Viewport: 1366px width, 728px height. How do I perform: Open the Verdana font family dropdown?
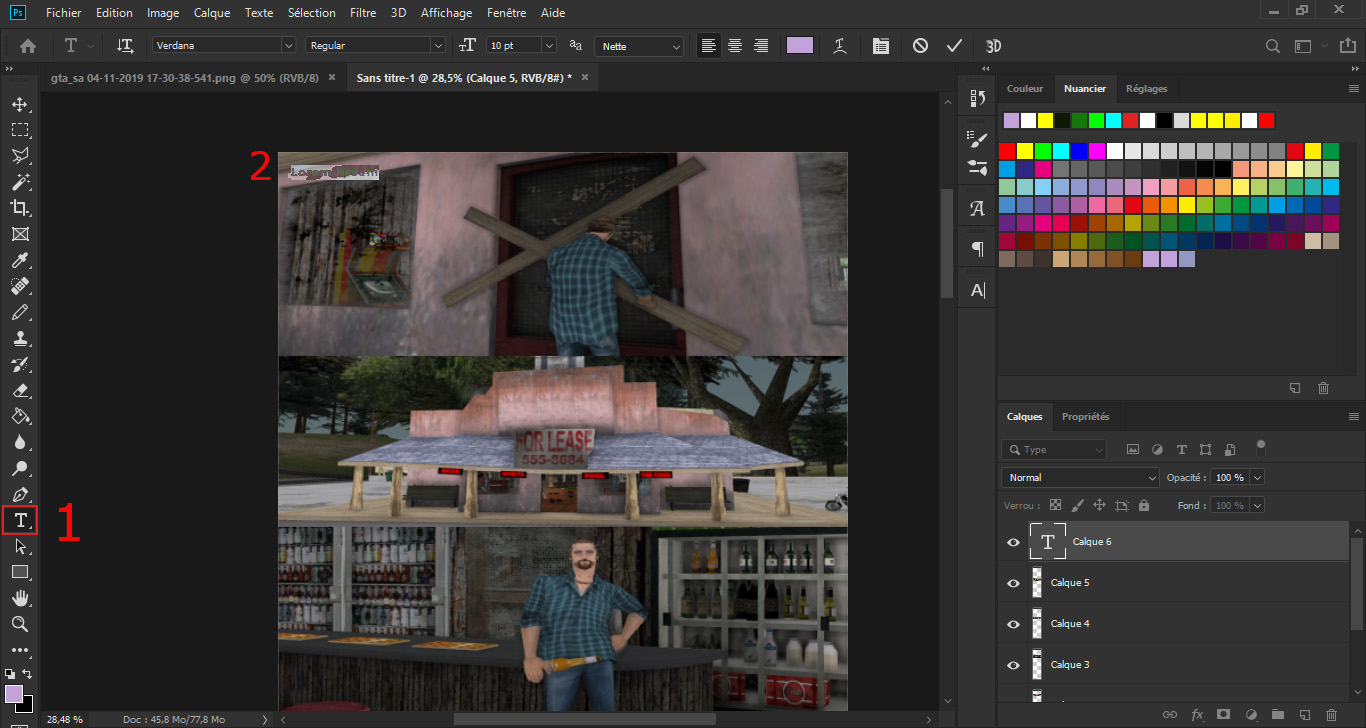[288, 46]
